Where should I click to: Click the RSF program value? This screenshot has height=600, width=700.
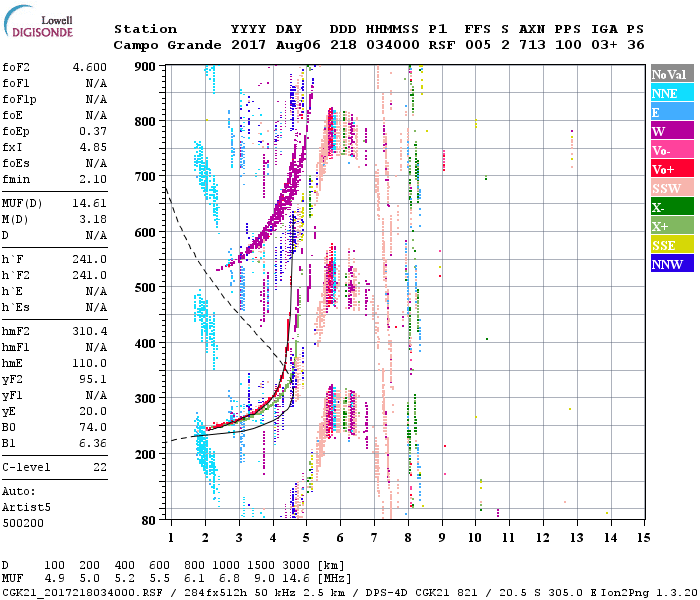click(x=442, y=45)
